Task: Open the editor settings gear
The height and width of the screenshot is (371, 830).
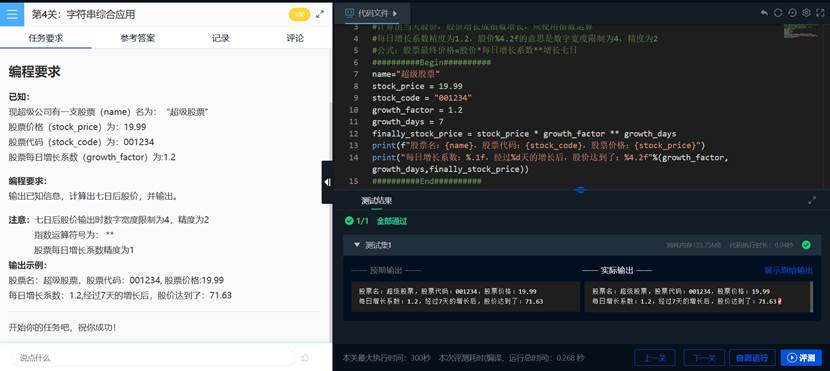Action: 806,13
